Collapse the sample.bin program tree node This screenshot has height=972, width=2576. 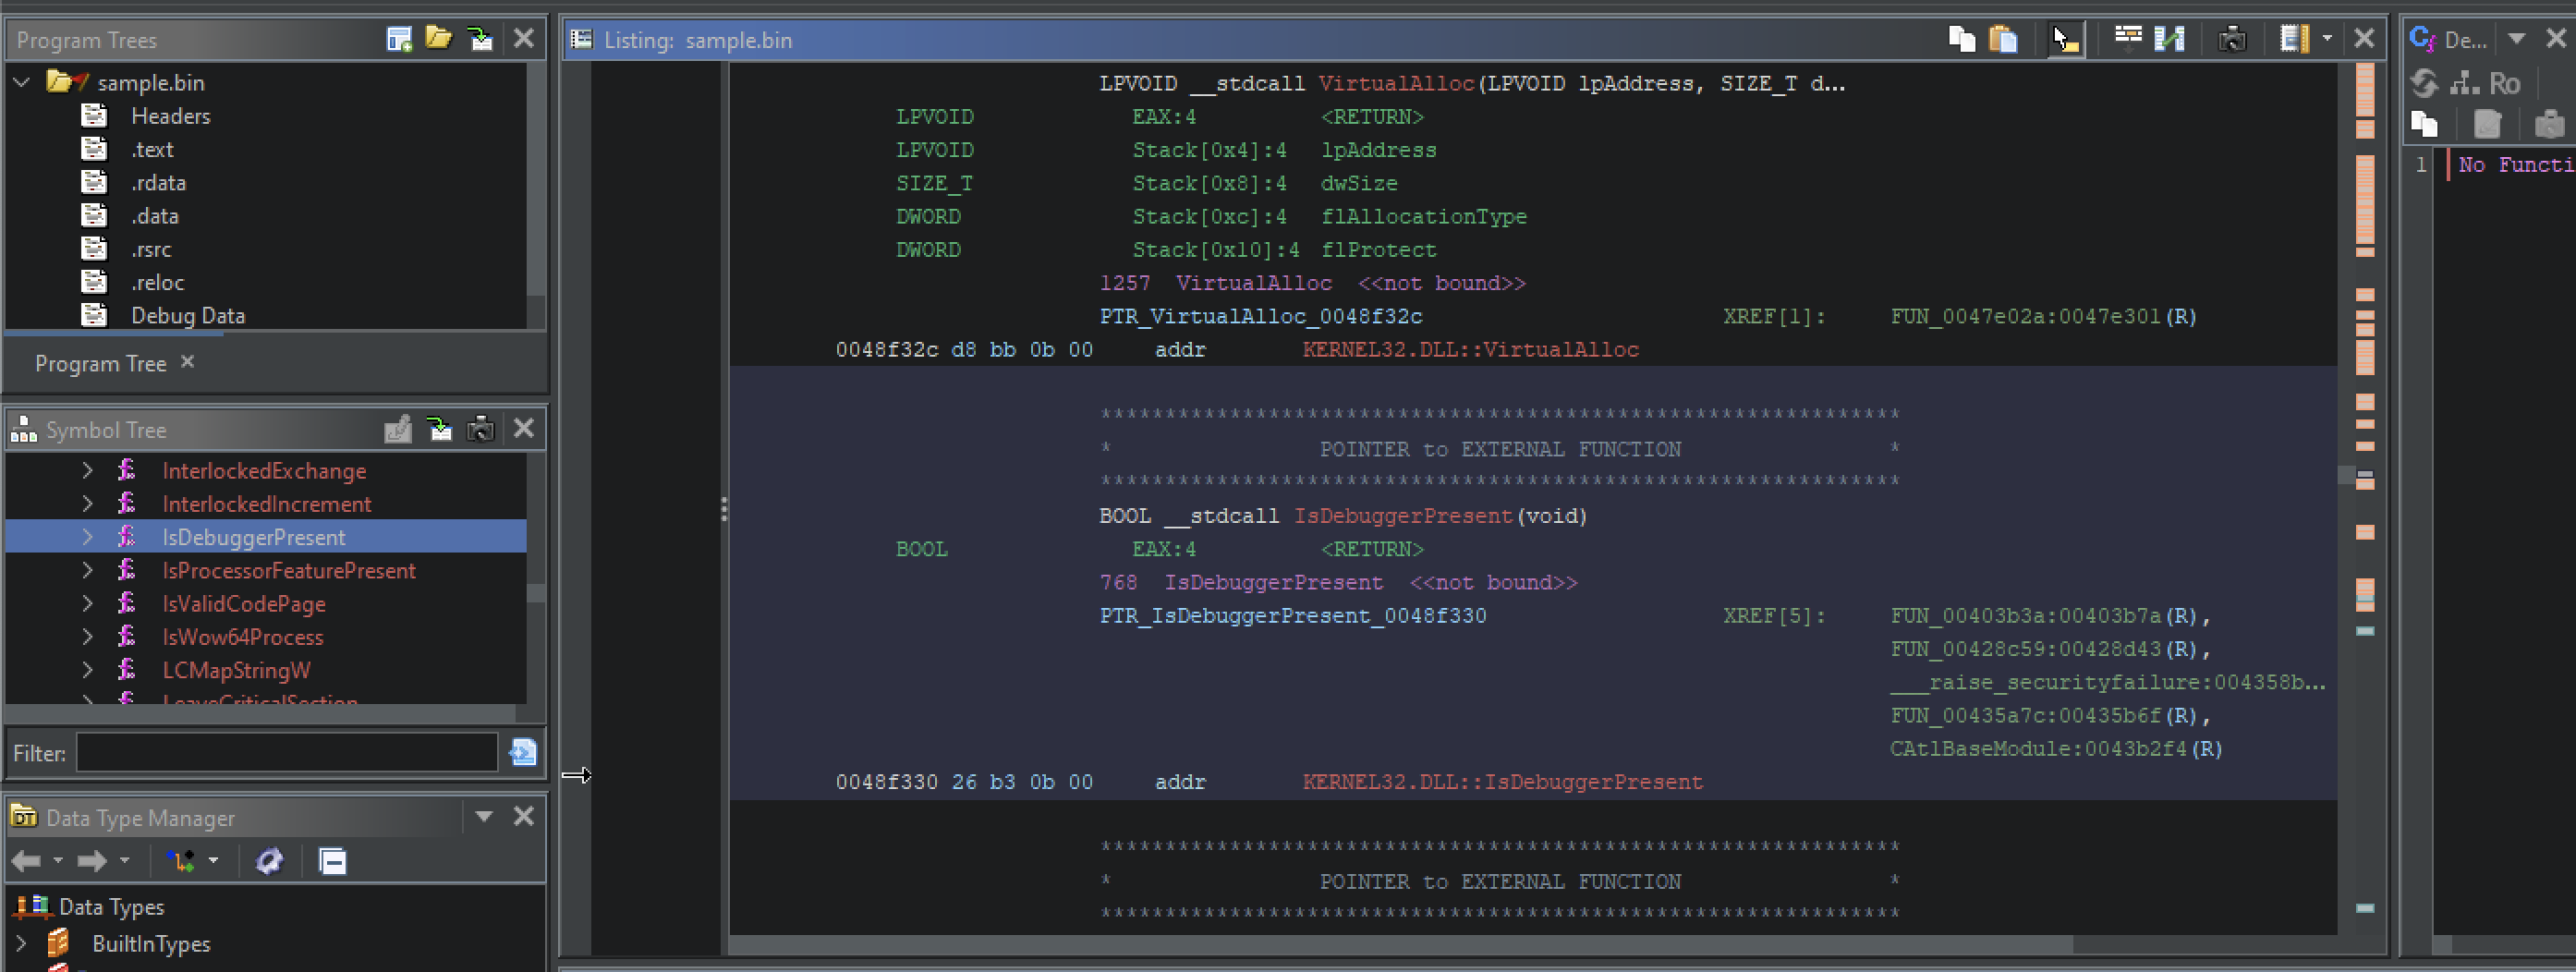22,82
